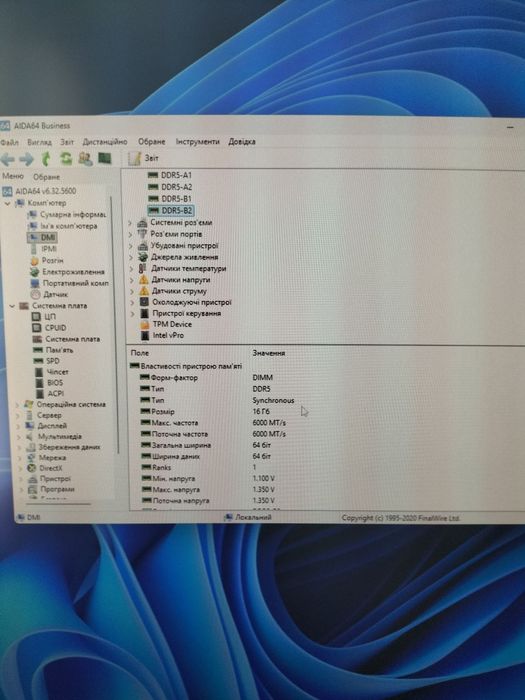Click the green board toolbar icon
Screen dimensions: 525x700
(x=104, y=158)
